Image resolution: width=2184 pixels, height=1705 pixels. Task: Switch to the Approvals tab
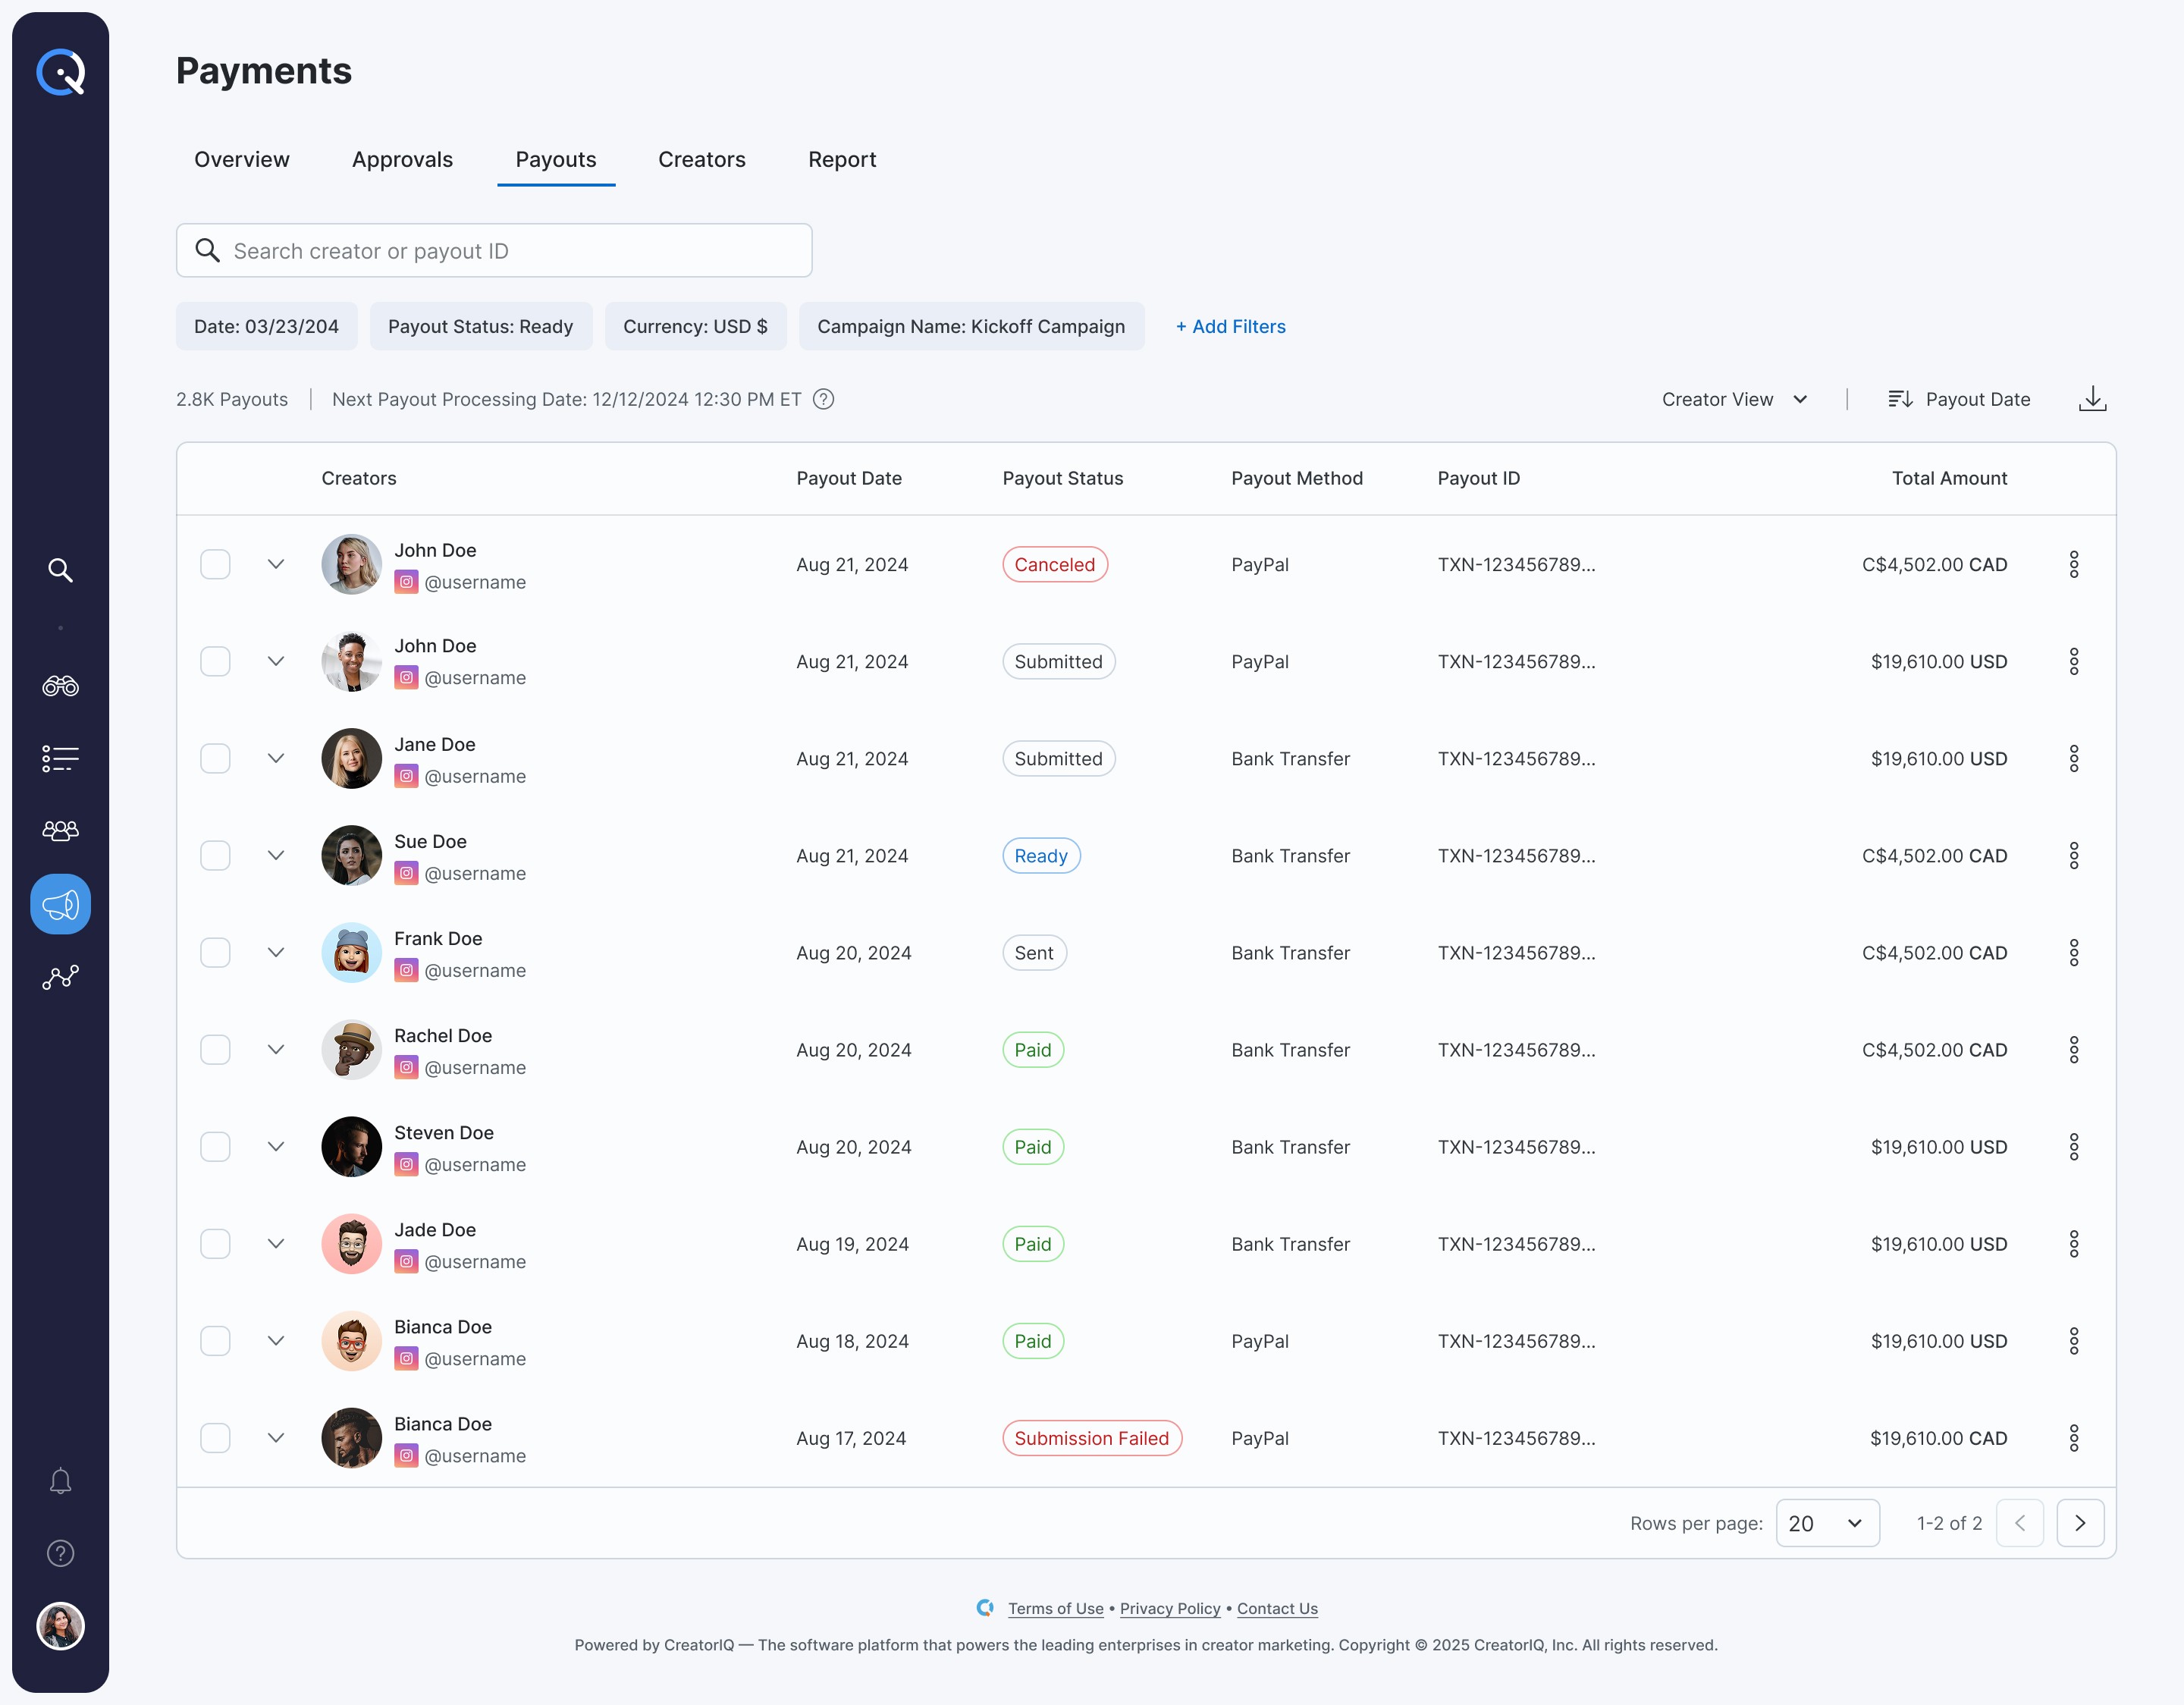(402, 160)
